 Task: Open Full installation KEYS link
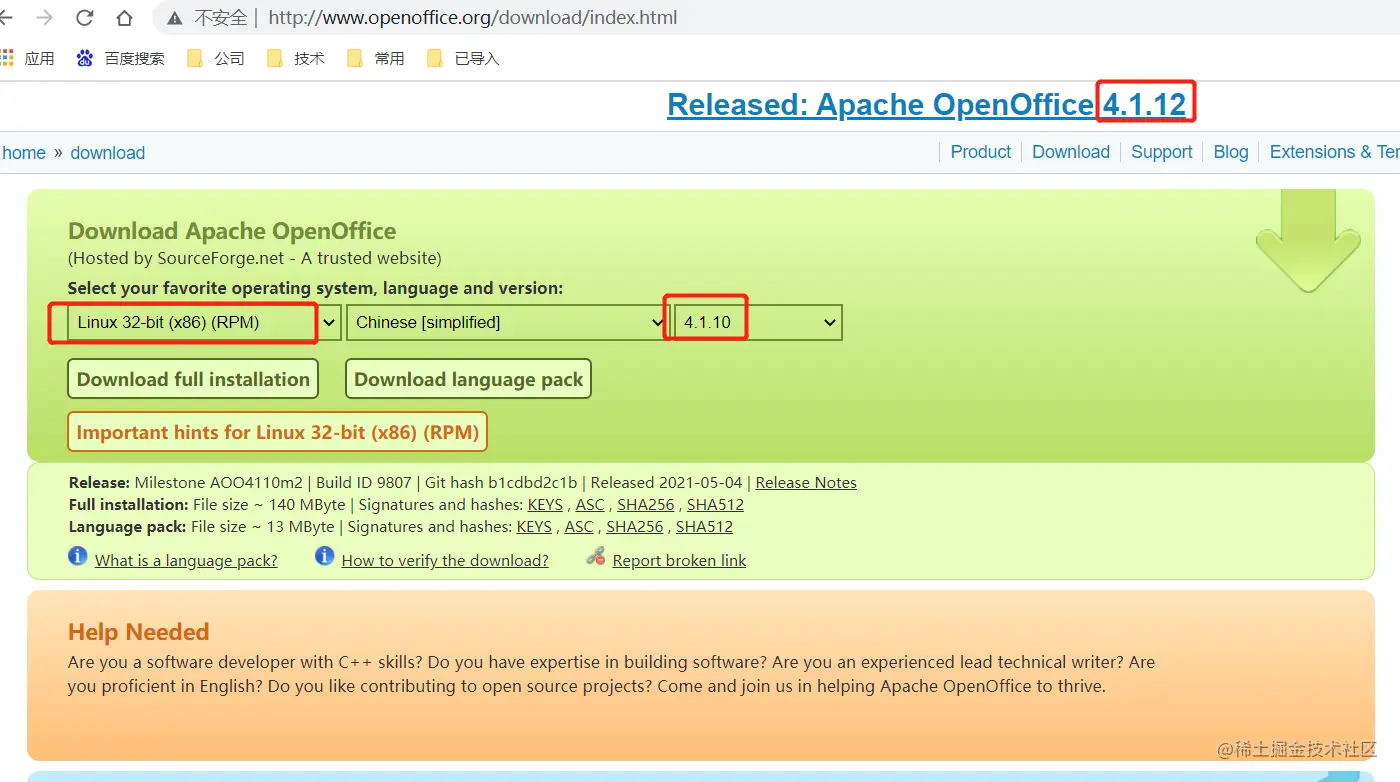coord(545,505)
